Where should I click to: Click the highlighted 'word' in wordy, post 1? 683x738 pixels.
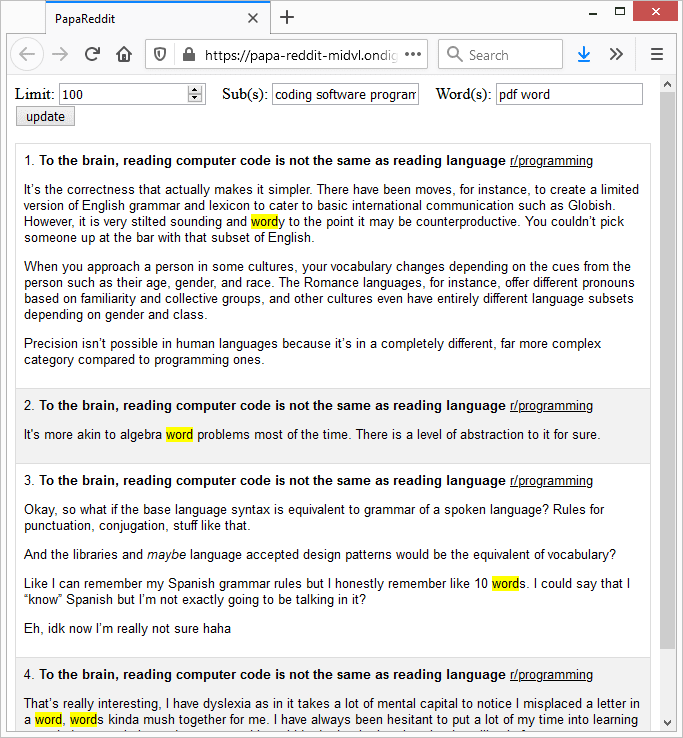click(265, 222)
